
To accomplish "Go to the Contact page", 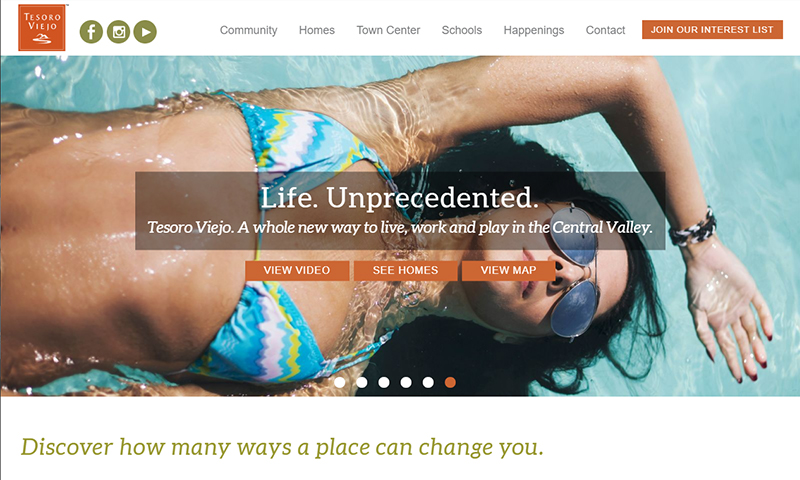I will [605, 31].
